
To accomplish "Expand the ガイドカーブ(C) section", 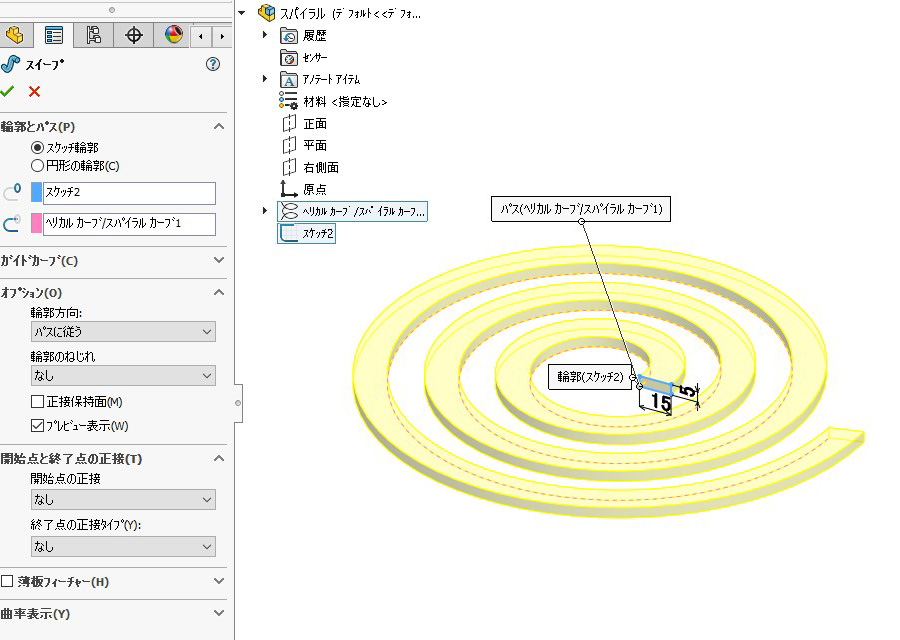I will tap(113, 261).
